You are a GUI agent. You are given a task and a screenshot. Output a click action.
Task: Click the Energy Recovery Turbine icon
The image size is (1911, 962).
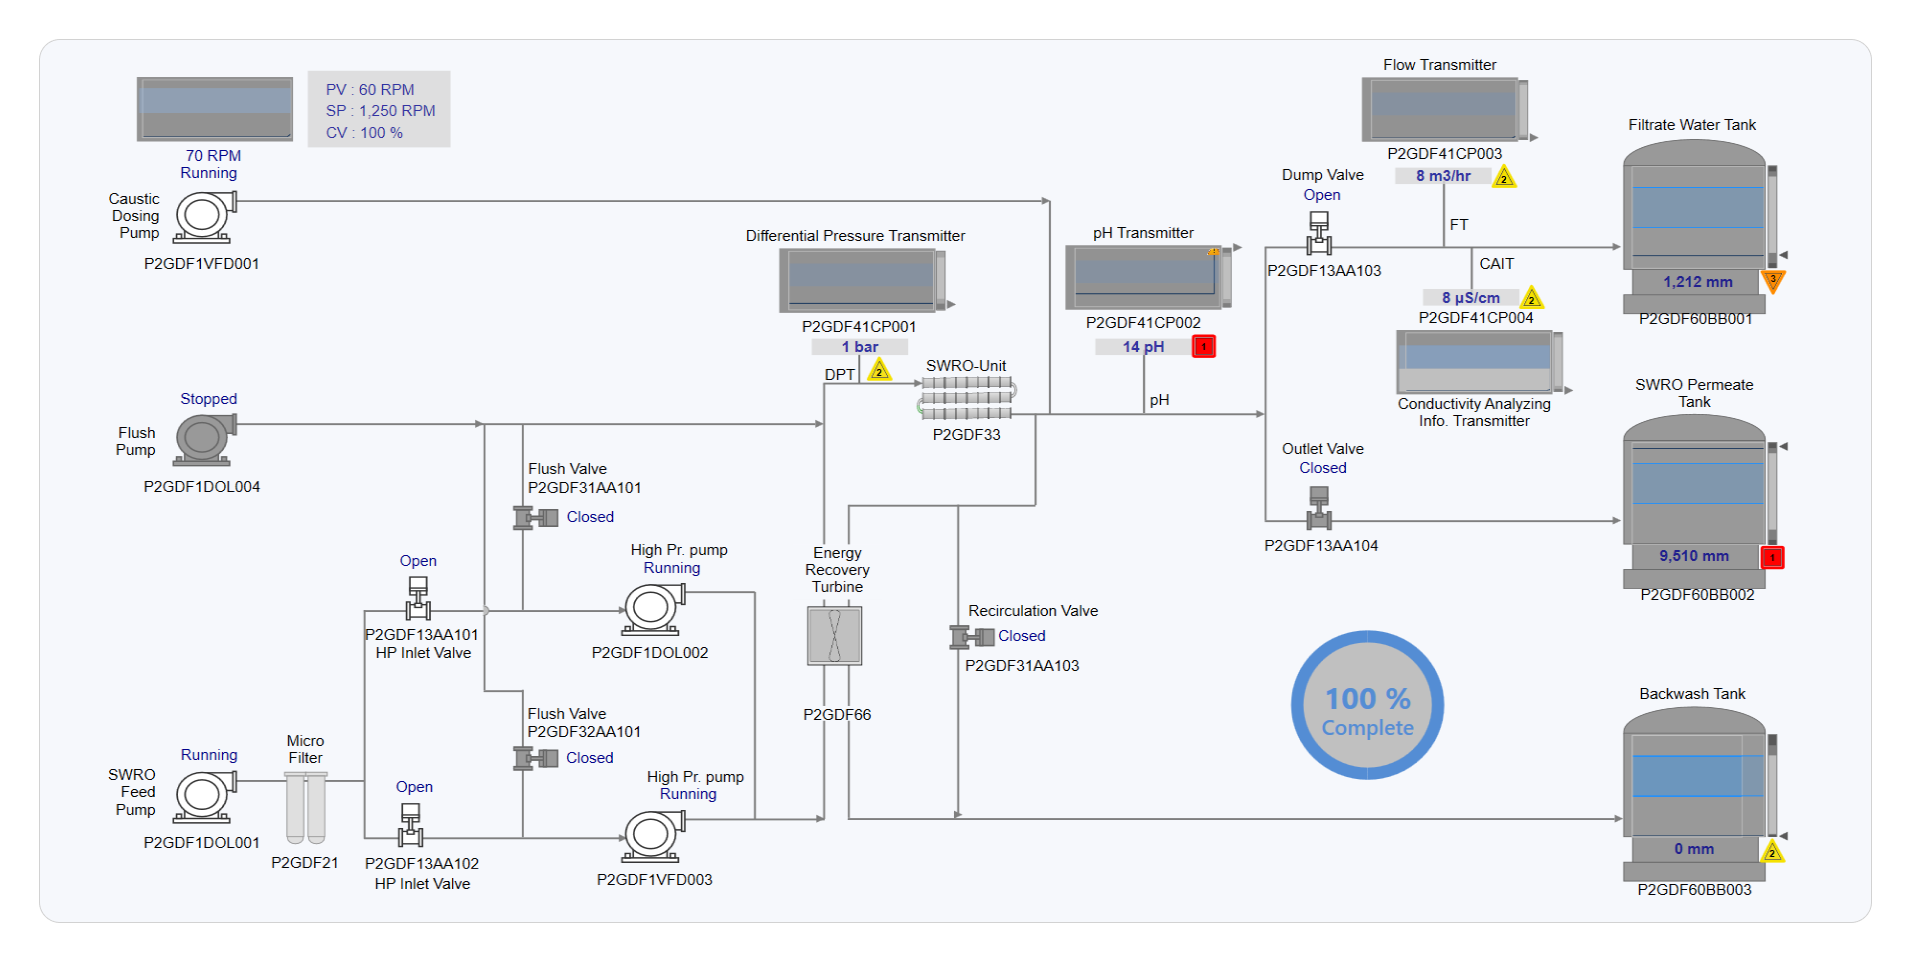pos(834,636)
